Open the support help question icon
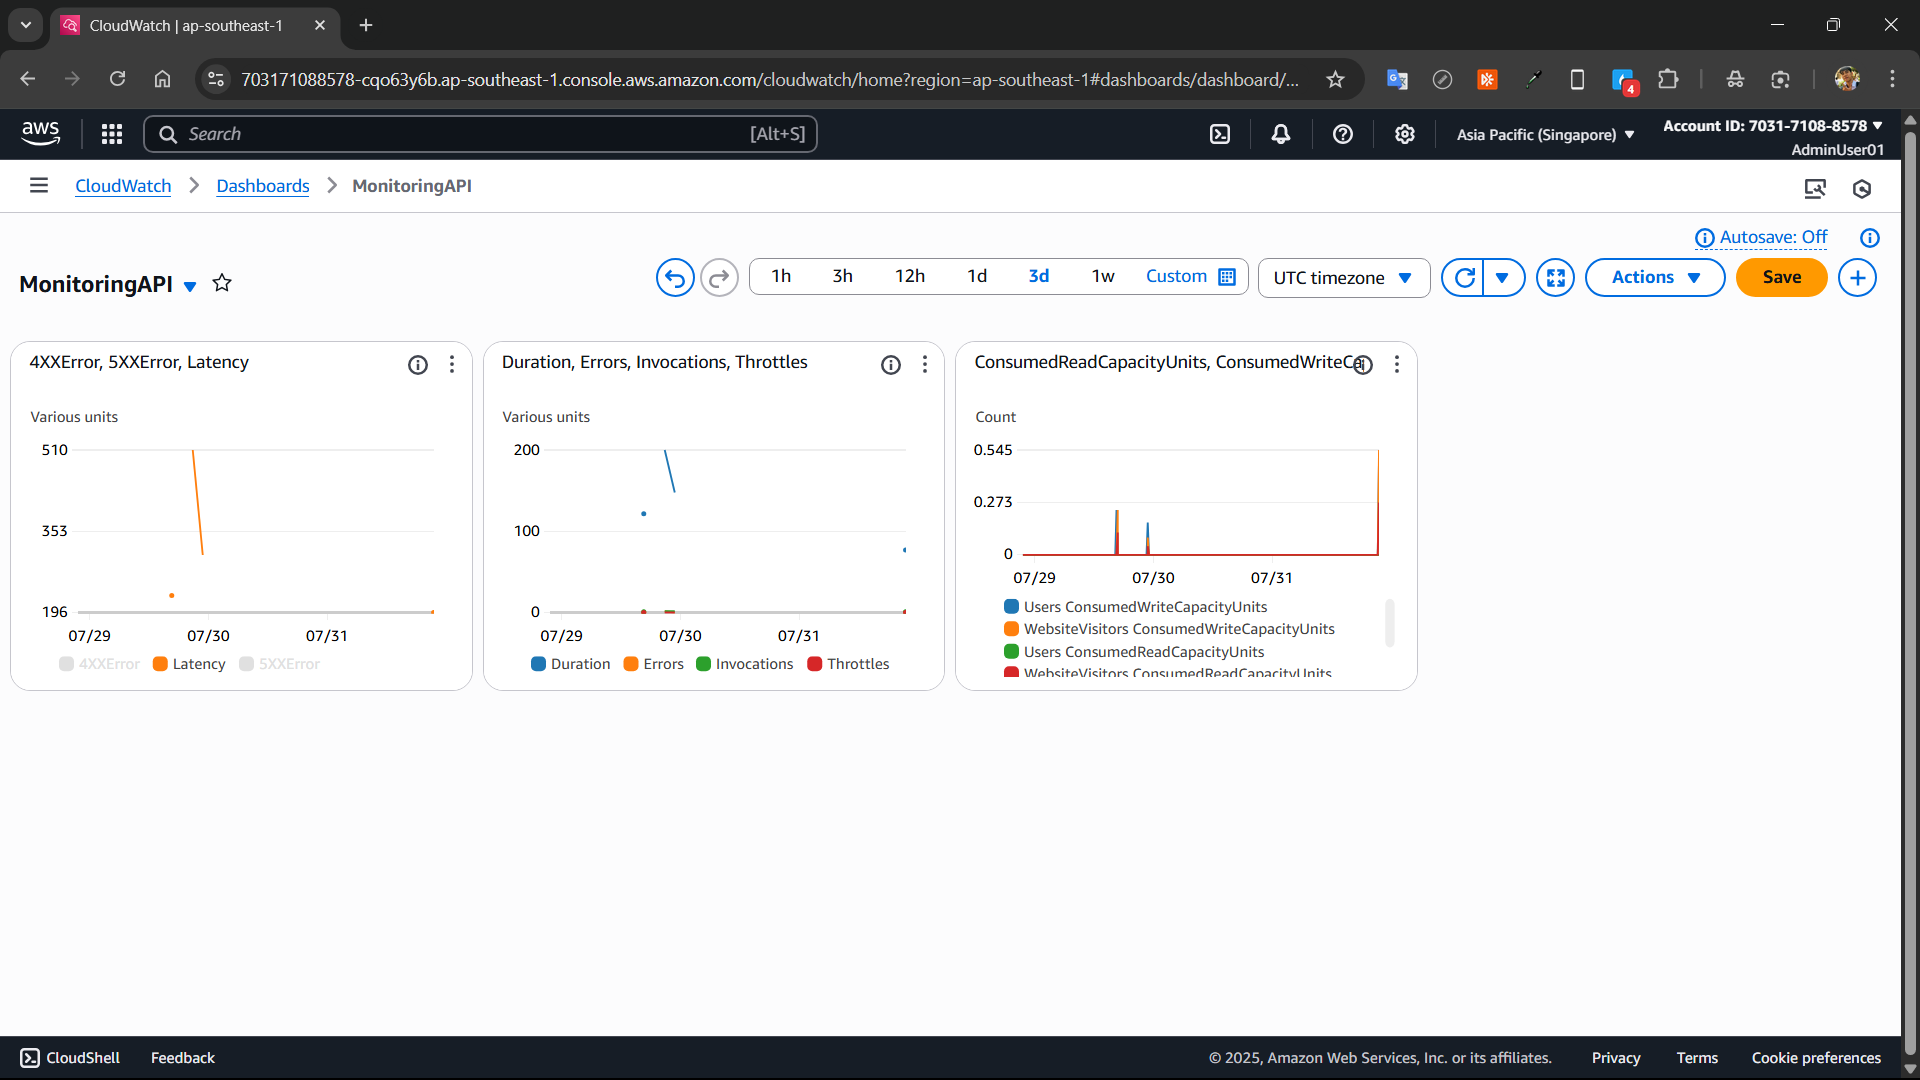The width and height of the screenshot is (1920, 1080). (1343, 134)
